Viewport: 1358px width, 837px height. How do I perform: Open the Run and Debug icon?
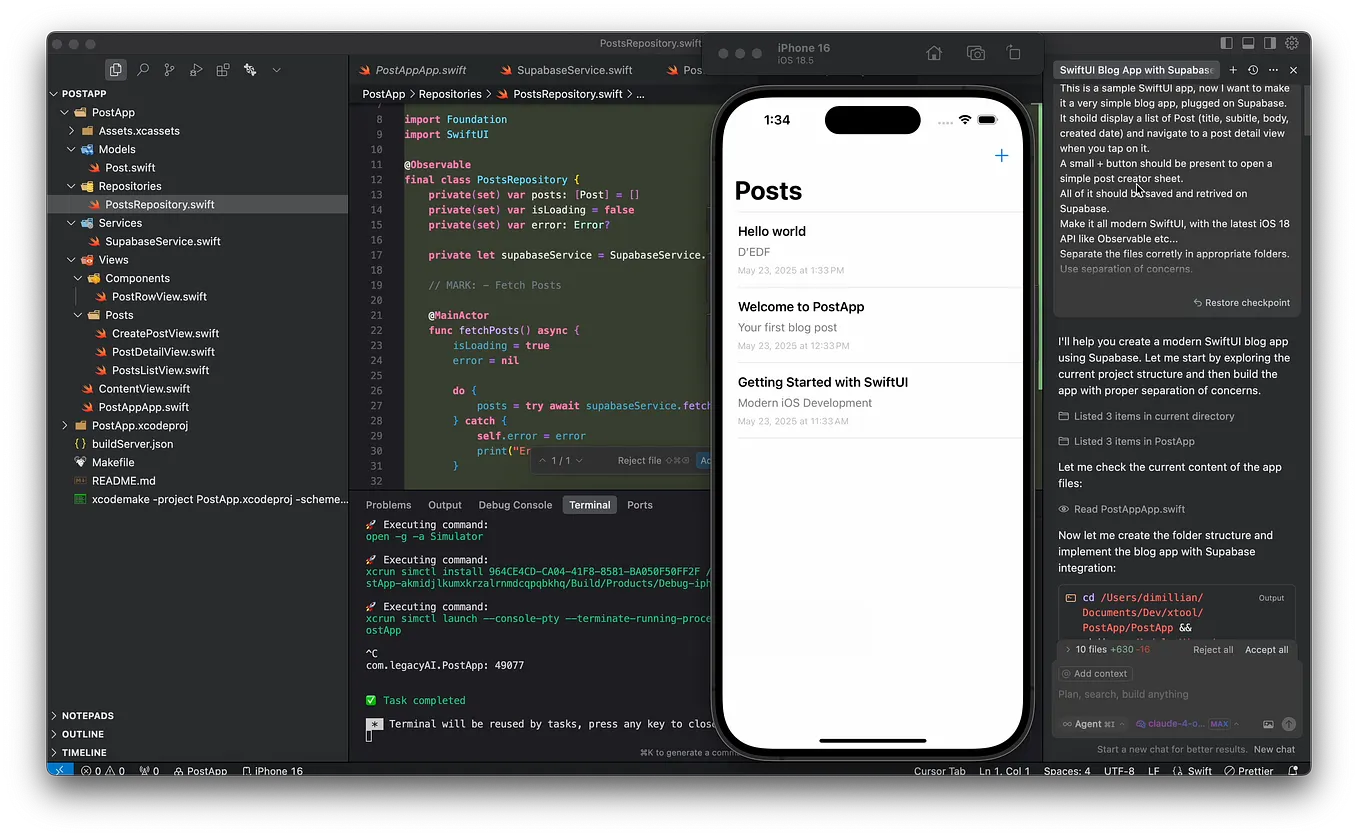point(194,70)
